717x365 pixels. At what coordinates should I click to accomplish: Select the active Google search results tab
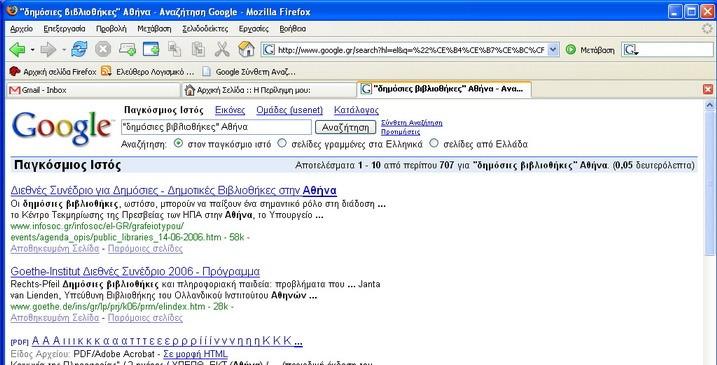(444, 89)
